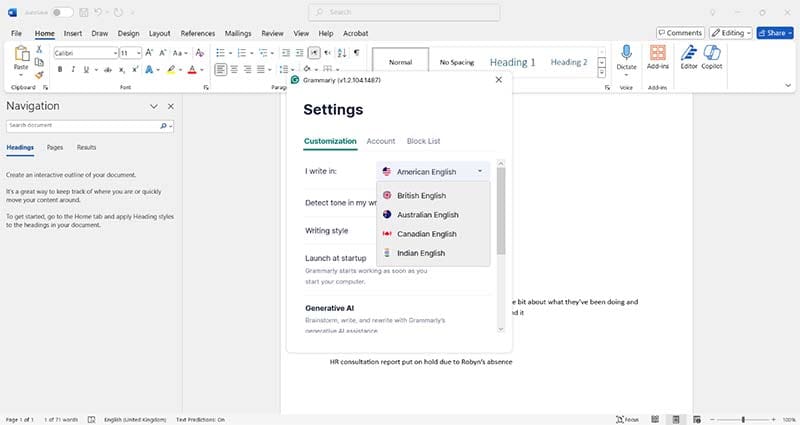The image size is (800, 425).
Task: Start a numbered list
Action: [242, 53]
